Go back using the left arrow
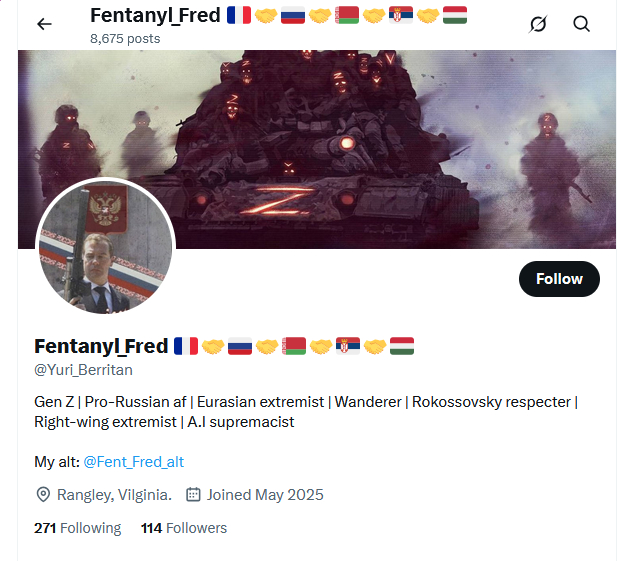The image size is (621, 561). (44, 24)
